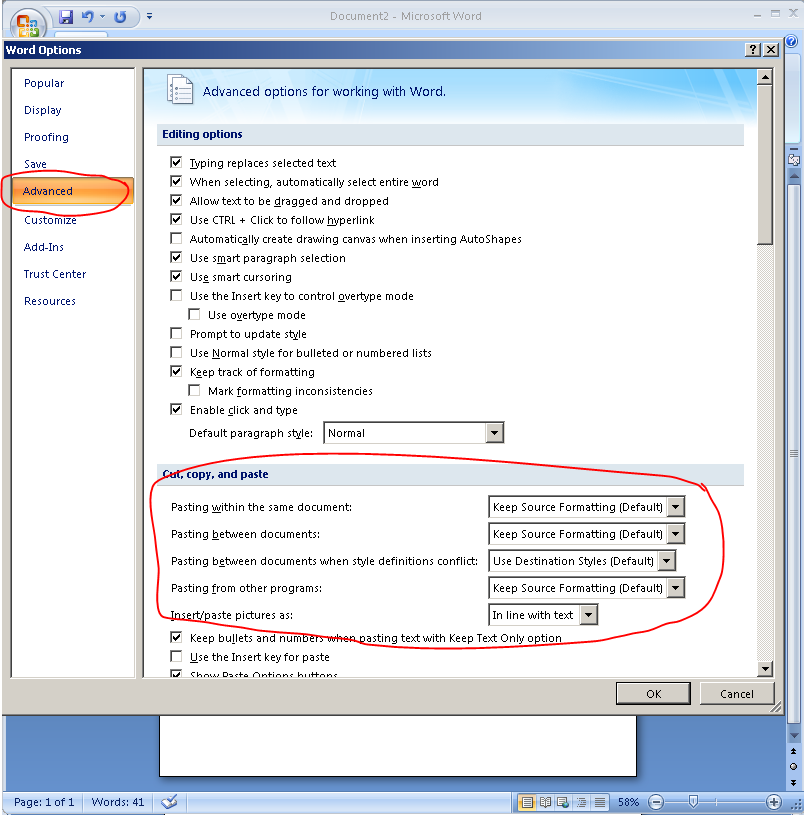This screenshot has width=804, height=815.
Task: Open Insert/paste pictures as dropdown
Action: pyautogui.click(x=588, y=615)
